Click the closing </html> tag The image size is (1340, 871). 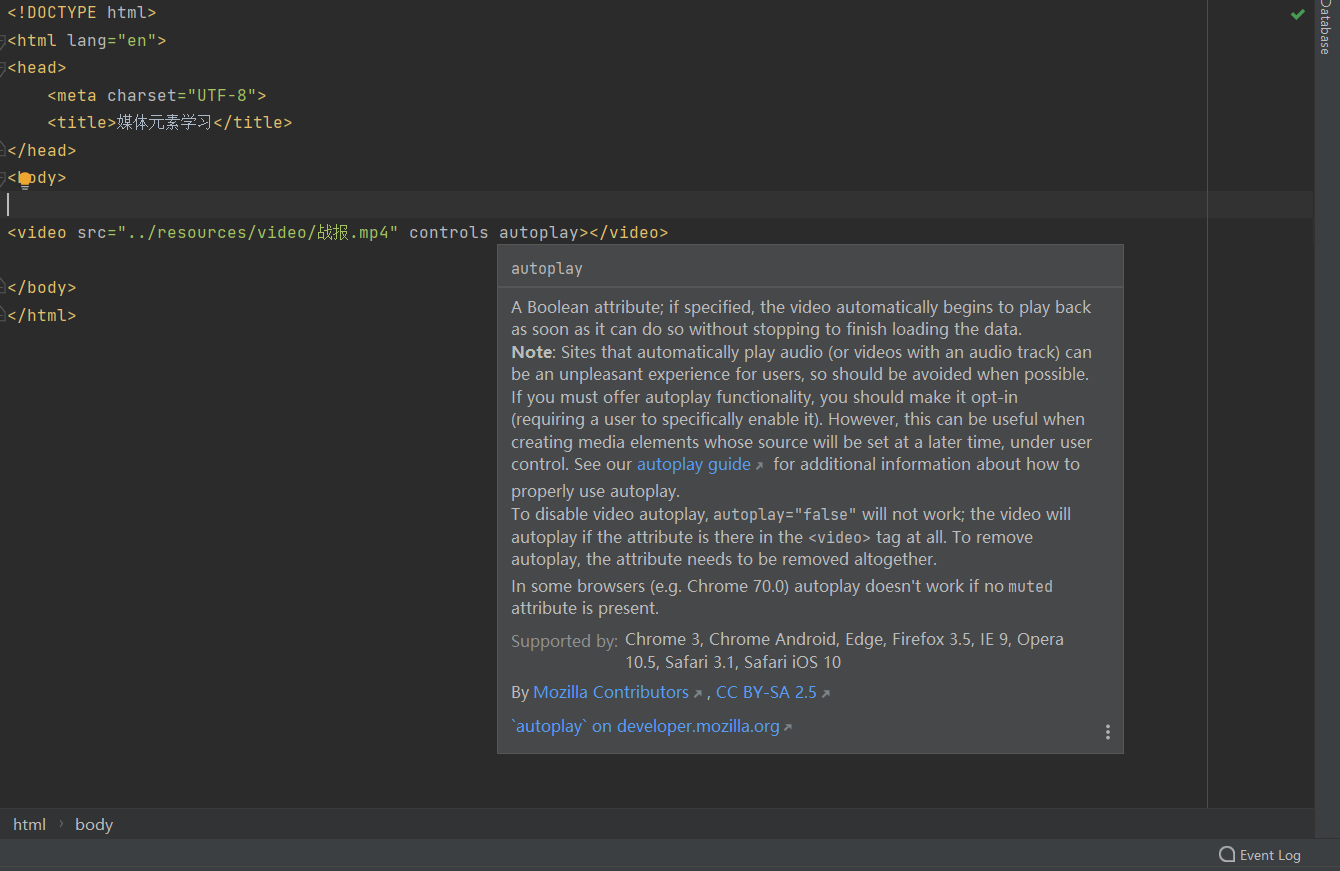pyautogui.click(x=42, y=315)
